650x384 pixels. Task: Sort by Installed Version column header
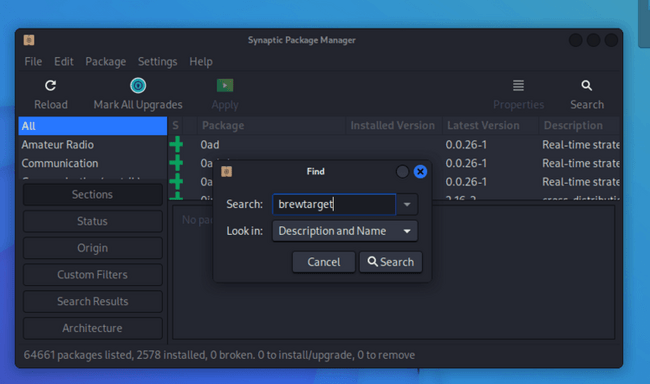click(393, 125)
